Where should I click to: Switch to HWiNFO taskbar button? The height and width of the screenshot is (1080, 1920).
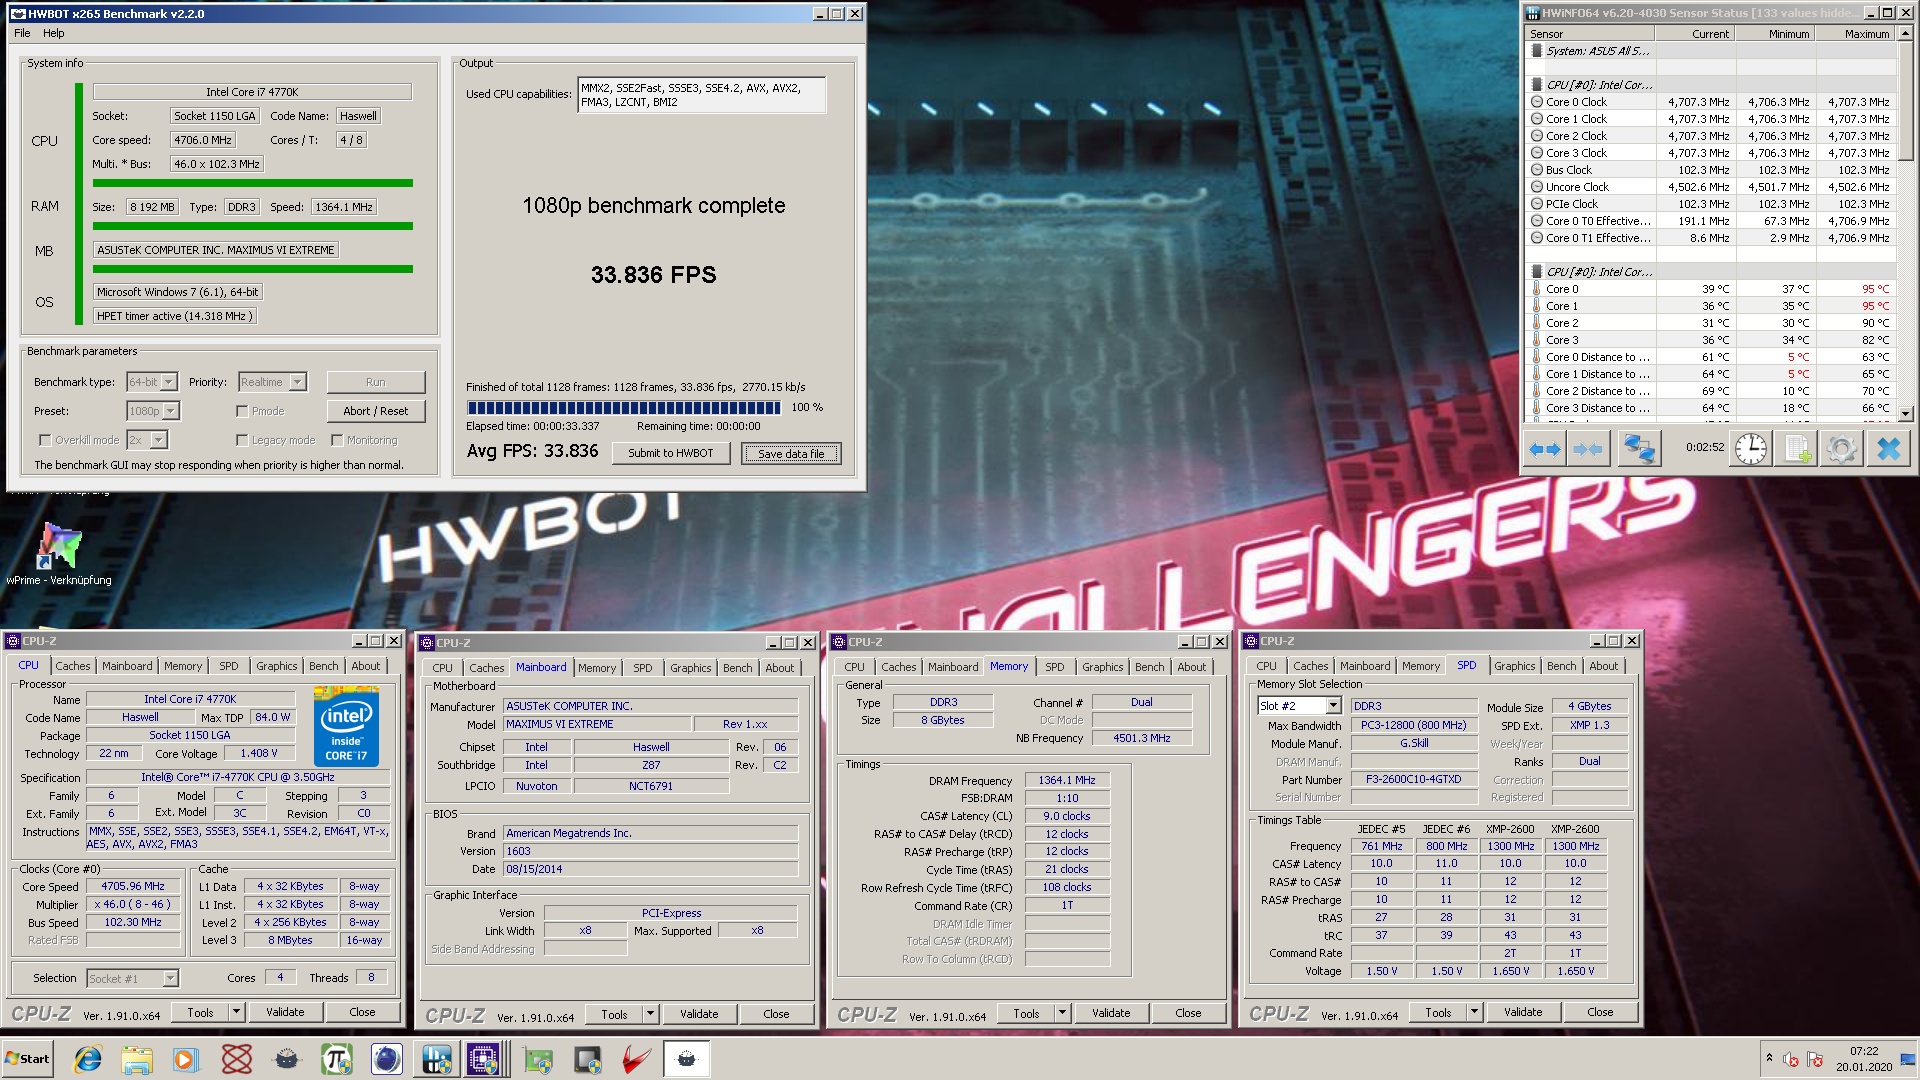click(x=437, y=1059)
